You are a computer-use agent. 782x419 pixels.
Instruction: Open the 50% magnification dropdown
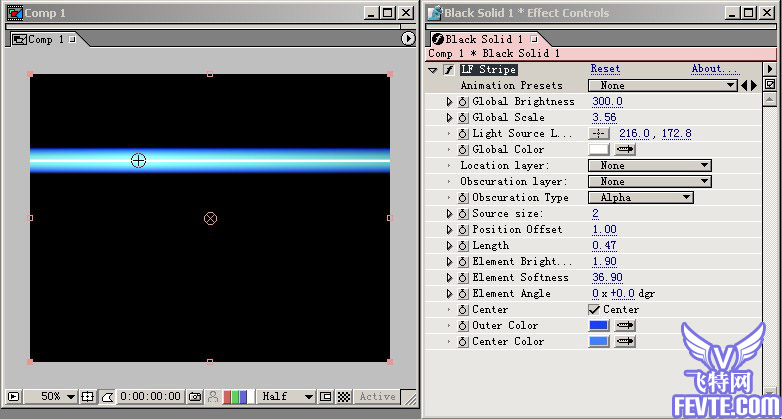[x=51, y=397]
